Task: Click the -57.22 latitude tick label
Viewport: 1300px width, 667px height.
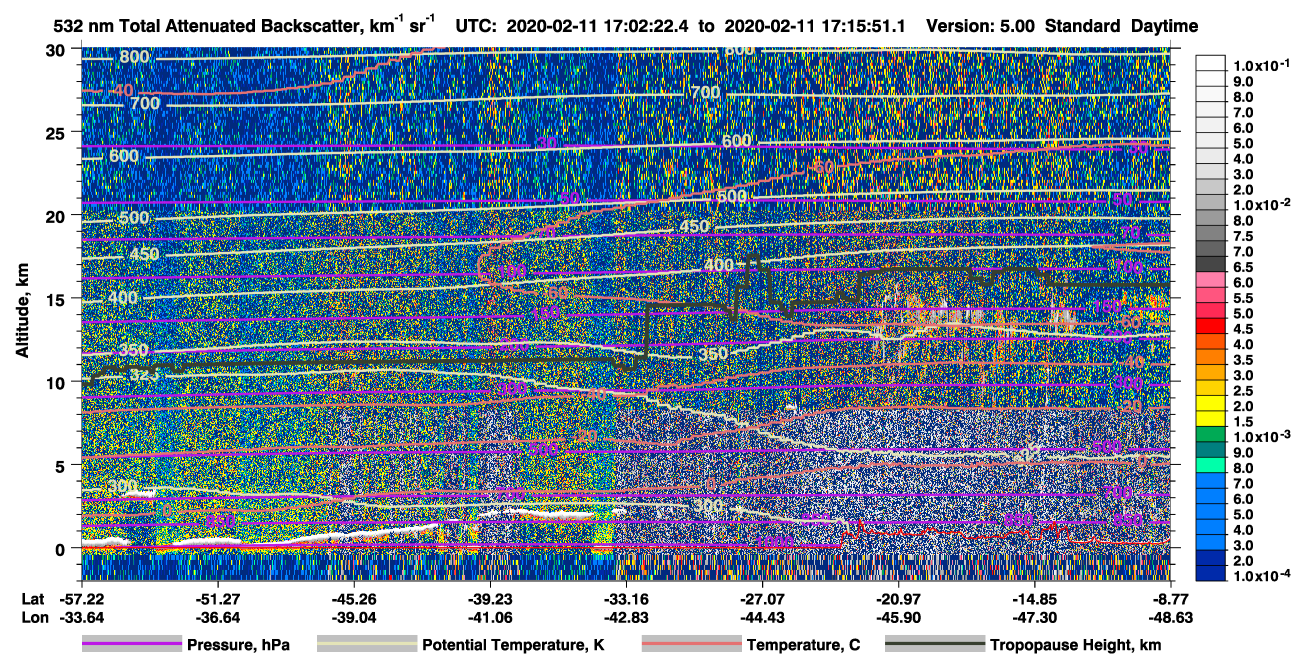Action: [x=80, y=599]
